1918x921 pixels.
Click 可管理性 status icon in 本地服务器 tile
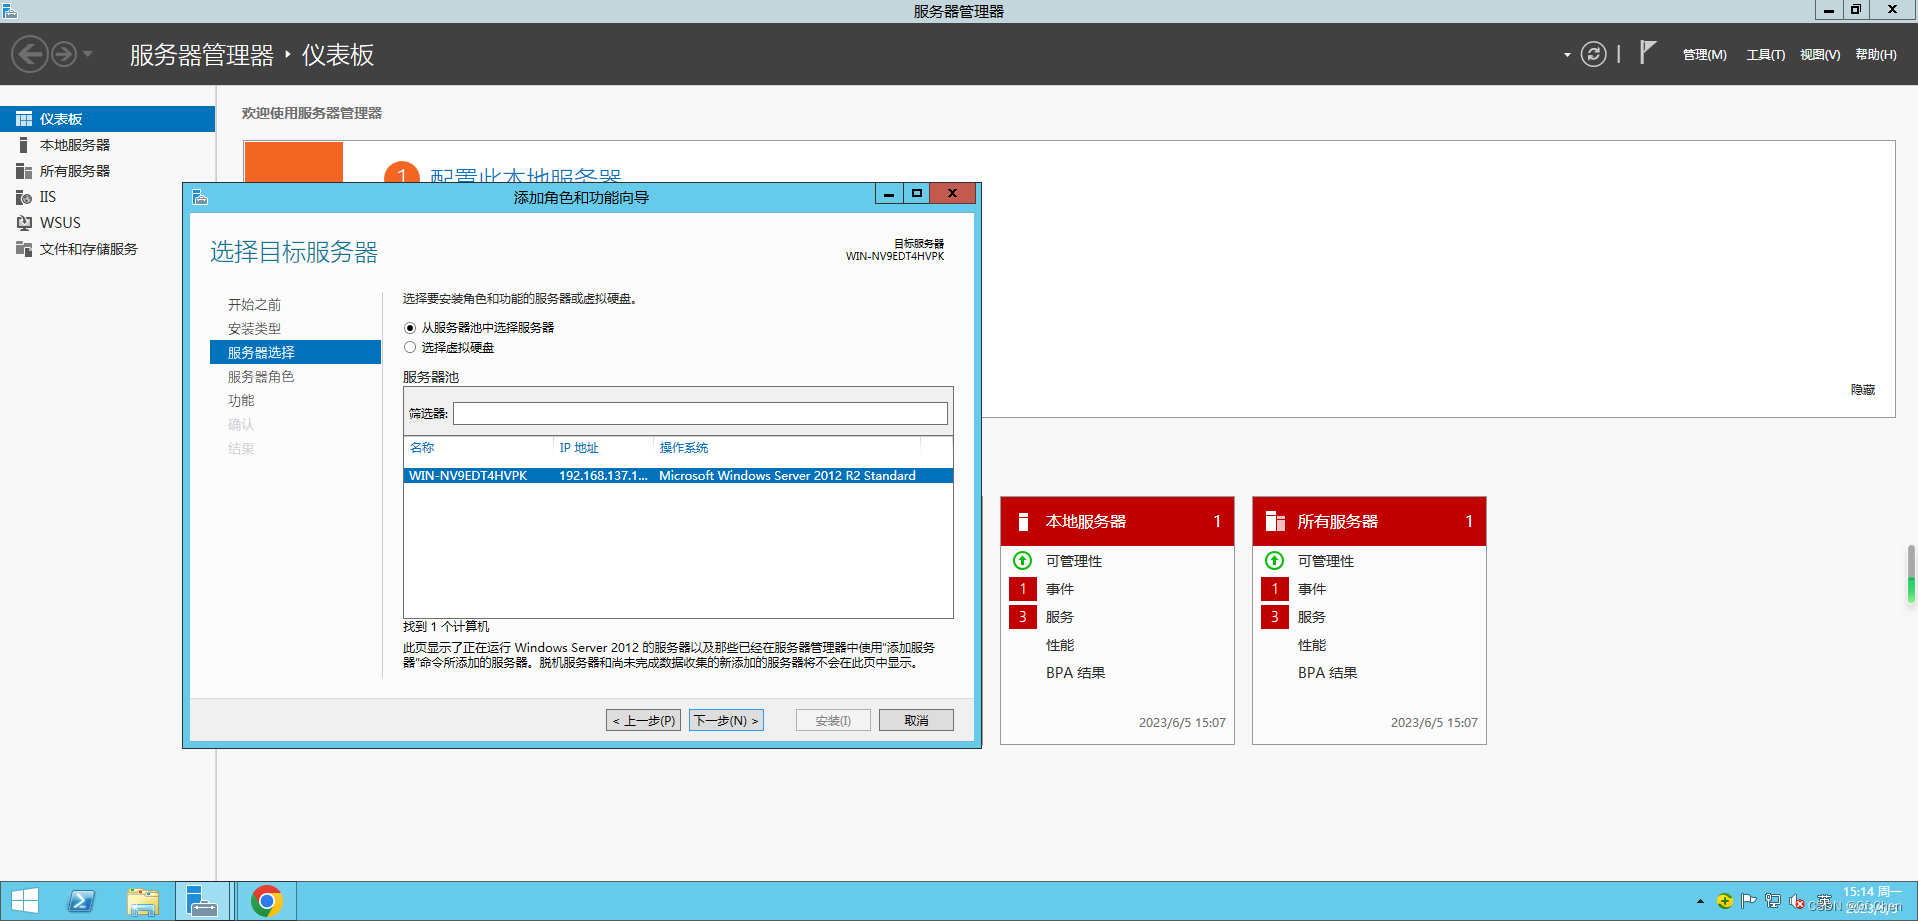(1022, 560)
